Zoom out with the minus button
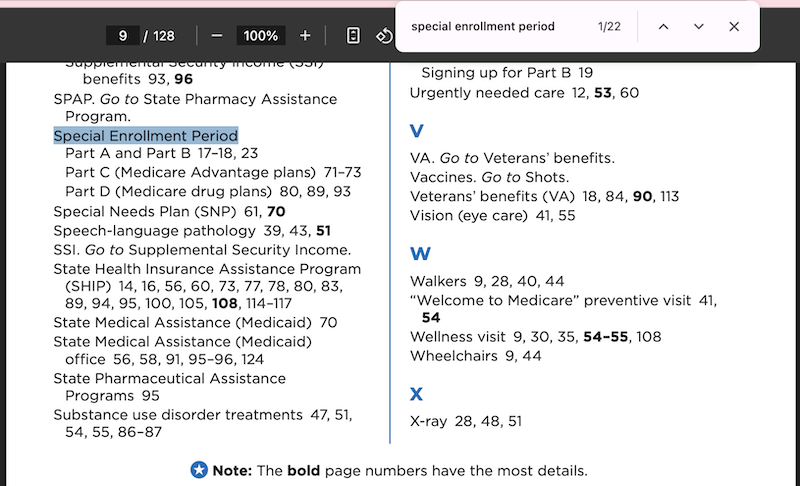 click(217, 36)
